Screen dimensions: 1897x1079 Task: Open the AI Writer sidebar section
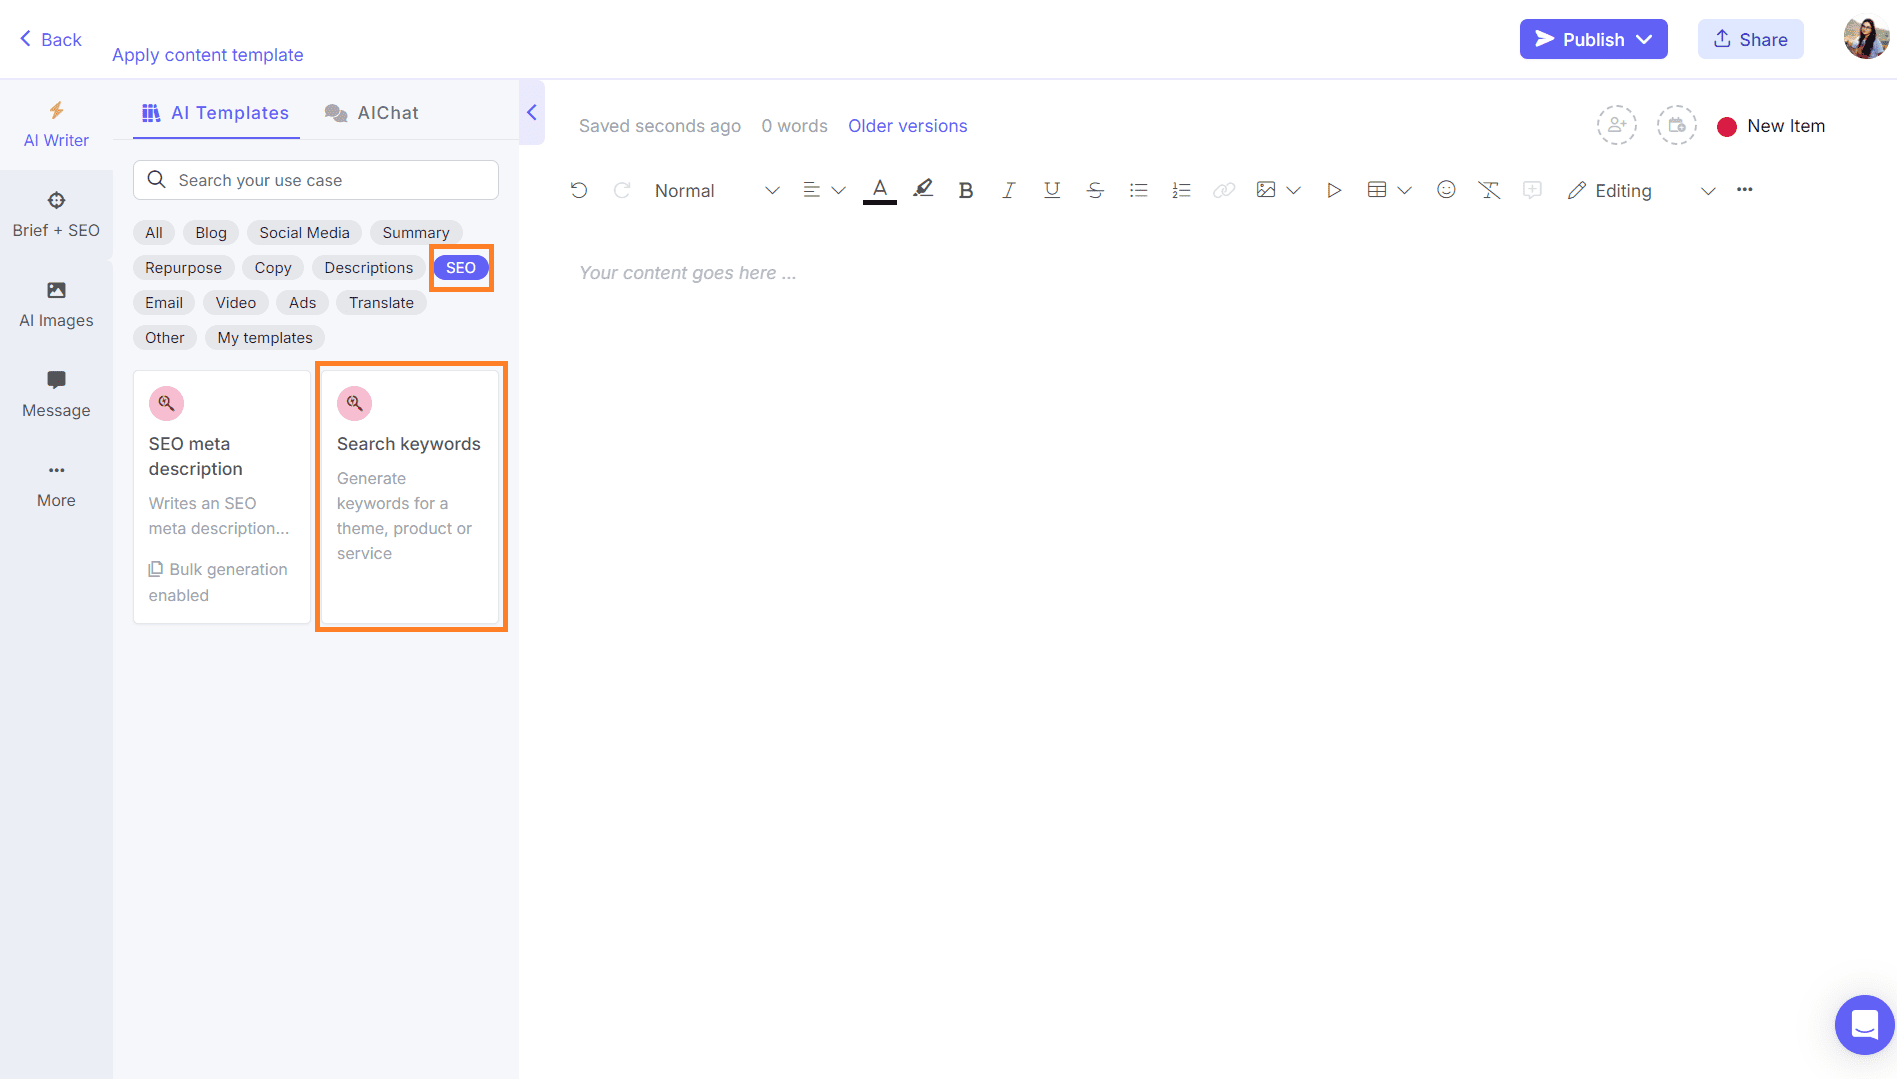(x=56, y=124)
